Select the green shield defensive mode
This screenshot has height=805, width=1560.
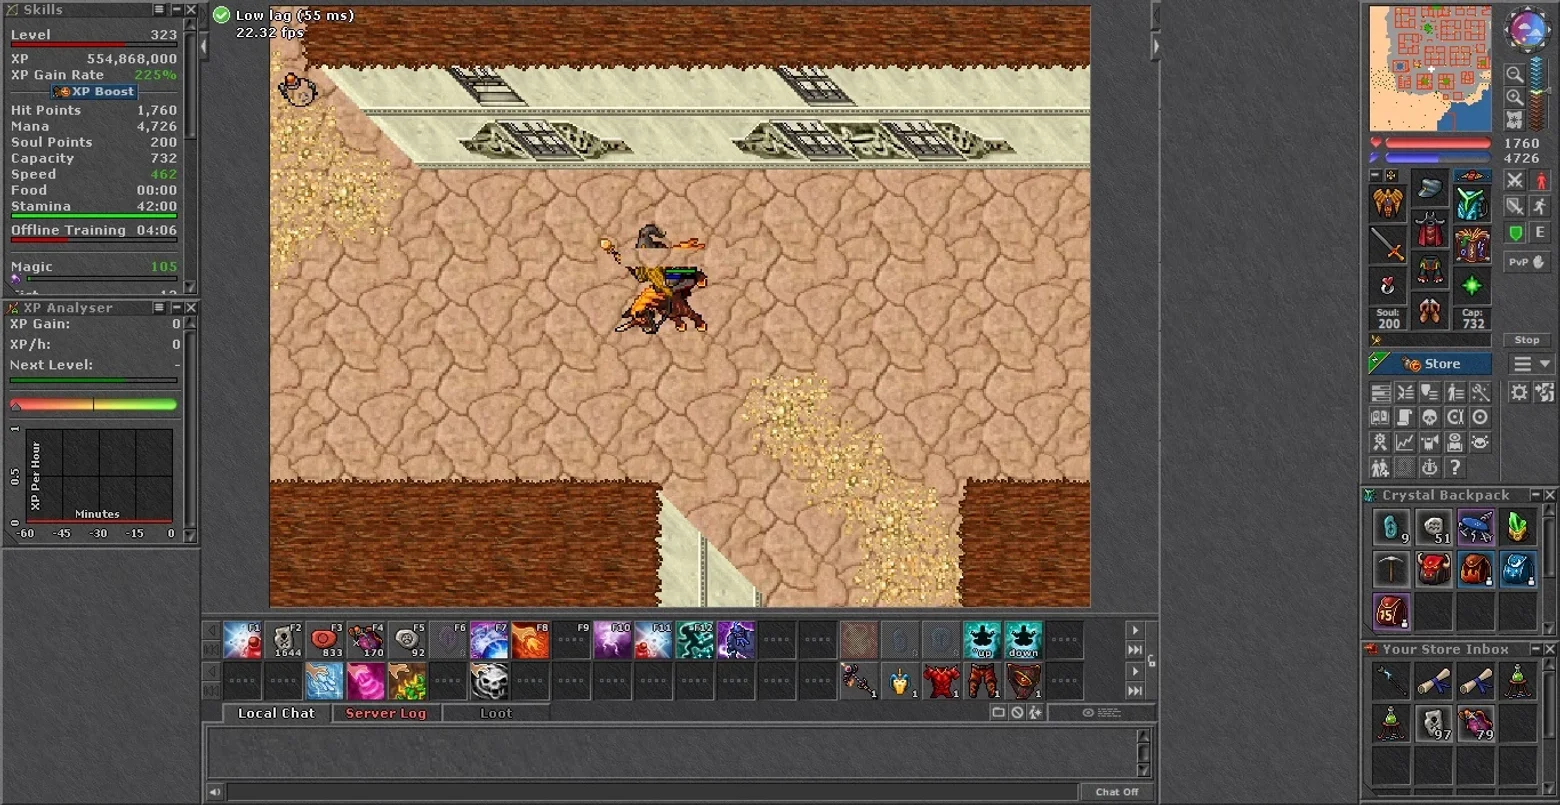pyautogui.click(x=1515, y=233)
